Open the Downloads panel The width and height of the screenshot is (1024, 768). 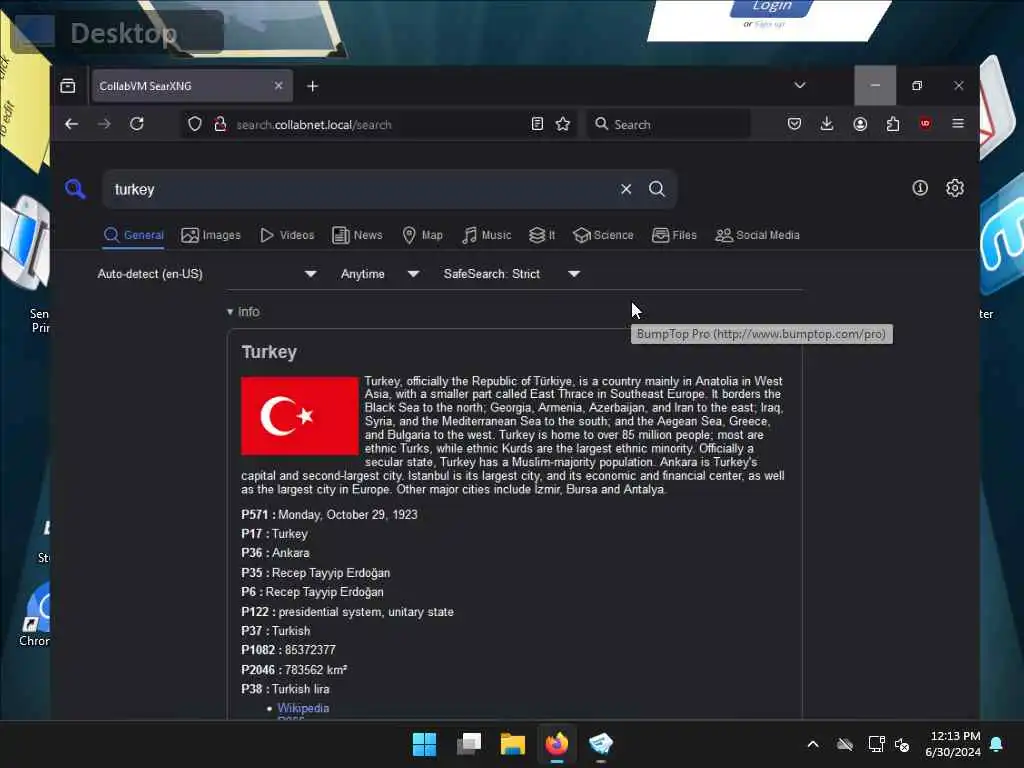point(827,124)
